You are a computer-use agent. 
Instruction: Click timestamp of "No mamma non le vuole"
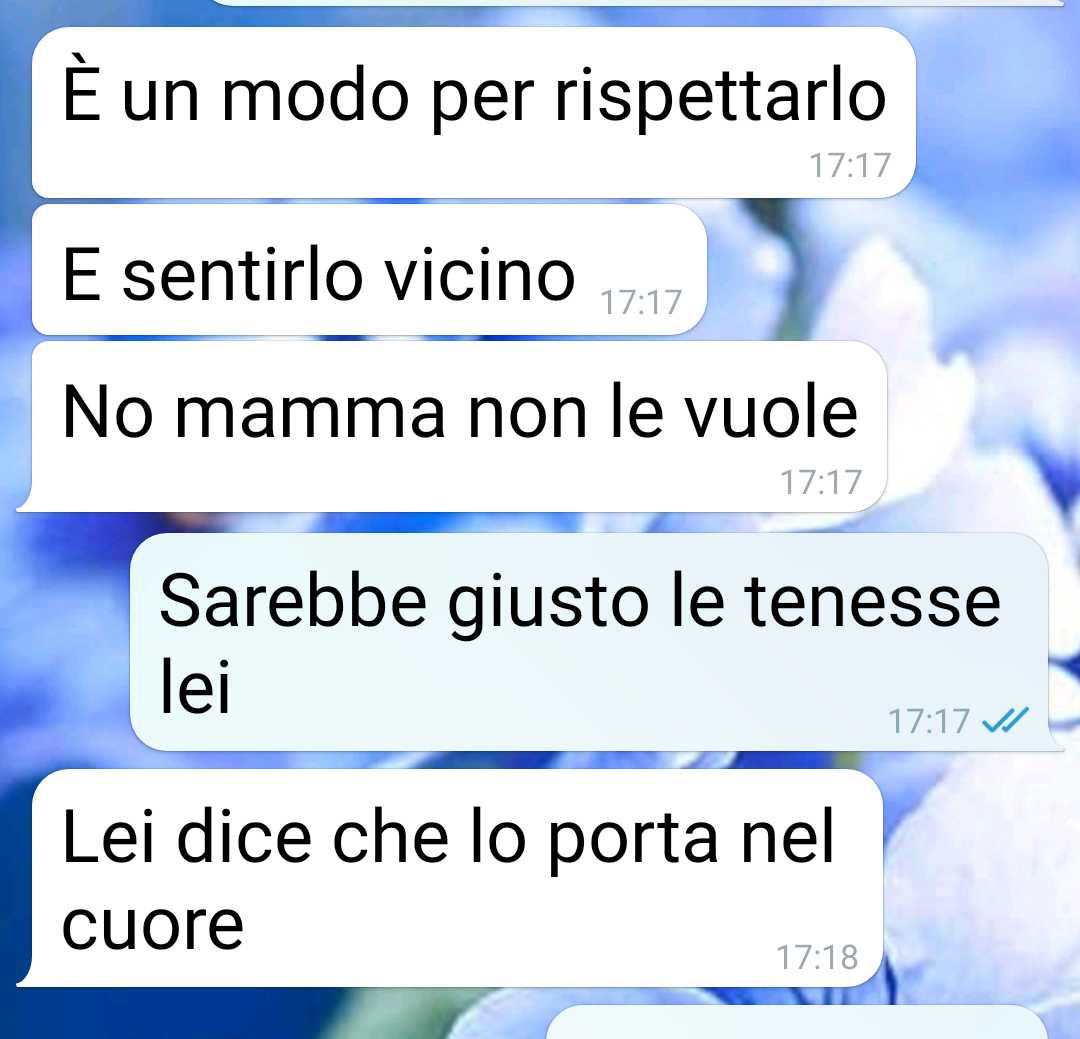pyautogui.click(x=821, y=482)
